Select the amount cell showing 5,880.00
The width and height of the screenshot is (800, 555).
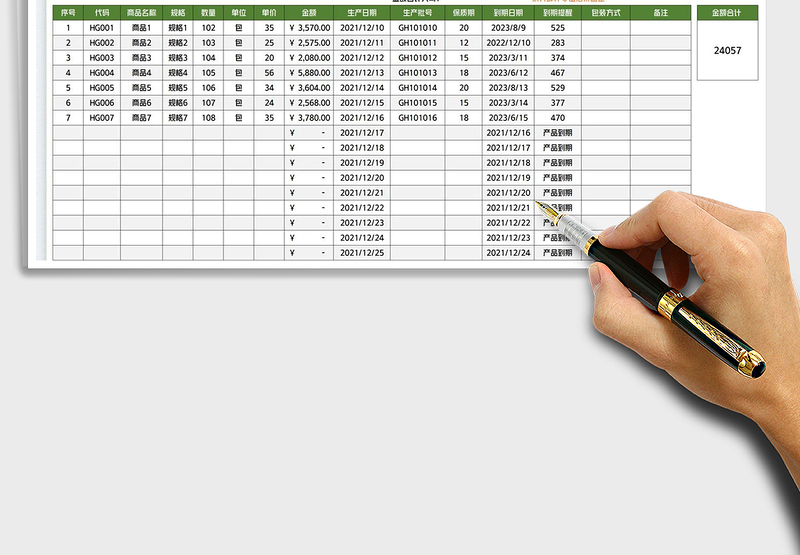tap(308, 73)
